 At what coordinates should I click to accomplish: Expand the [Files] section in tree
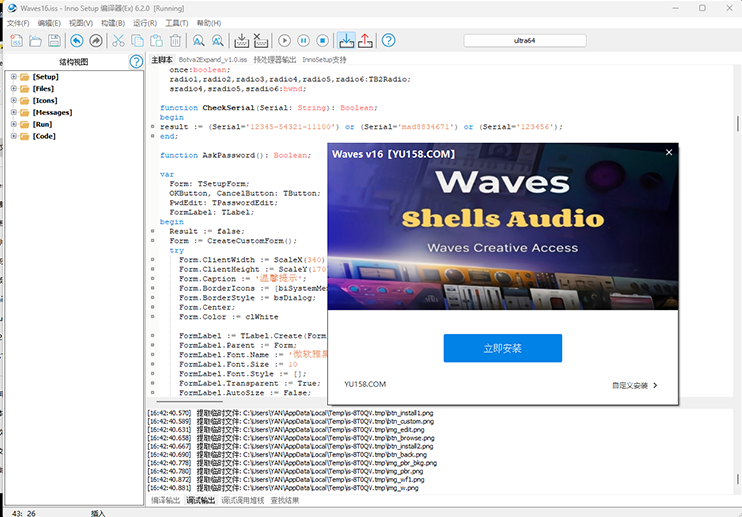point(13,88)
